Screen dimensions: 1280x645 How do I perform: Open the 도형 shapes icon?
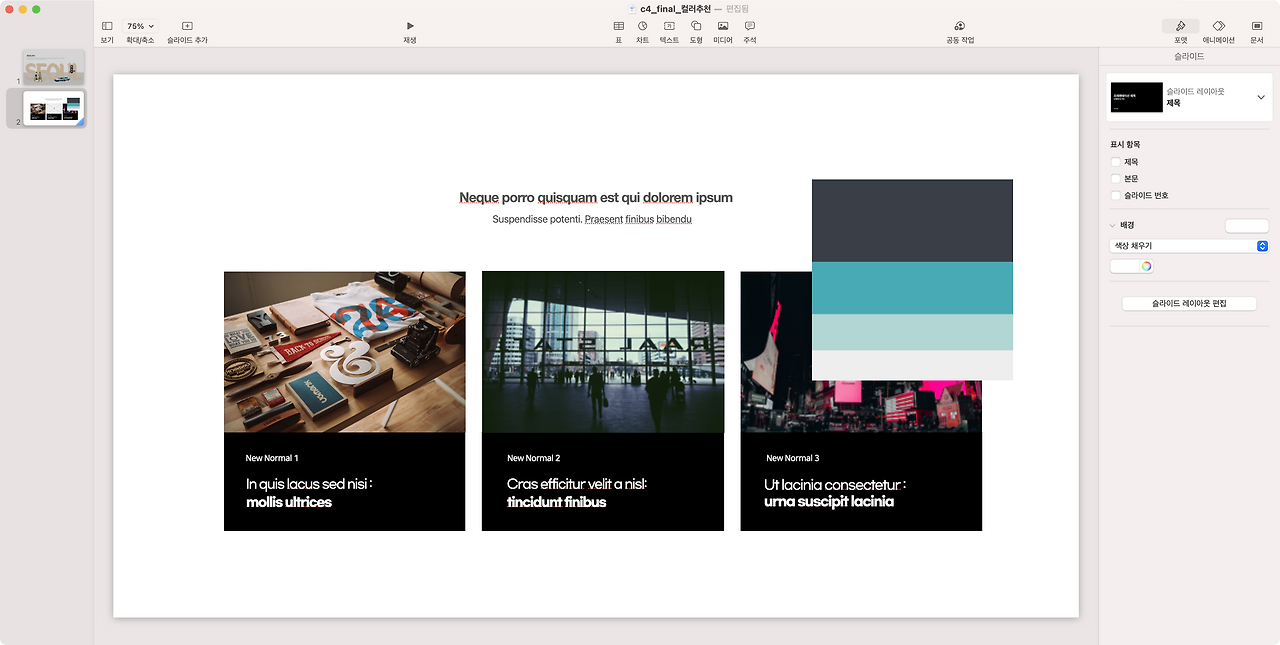(696, 26)
